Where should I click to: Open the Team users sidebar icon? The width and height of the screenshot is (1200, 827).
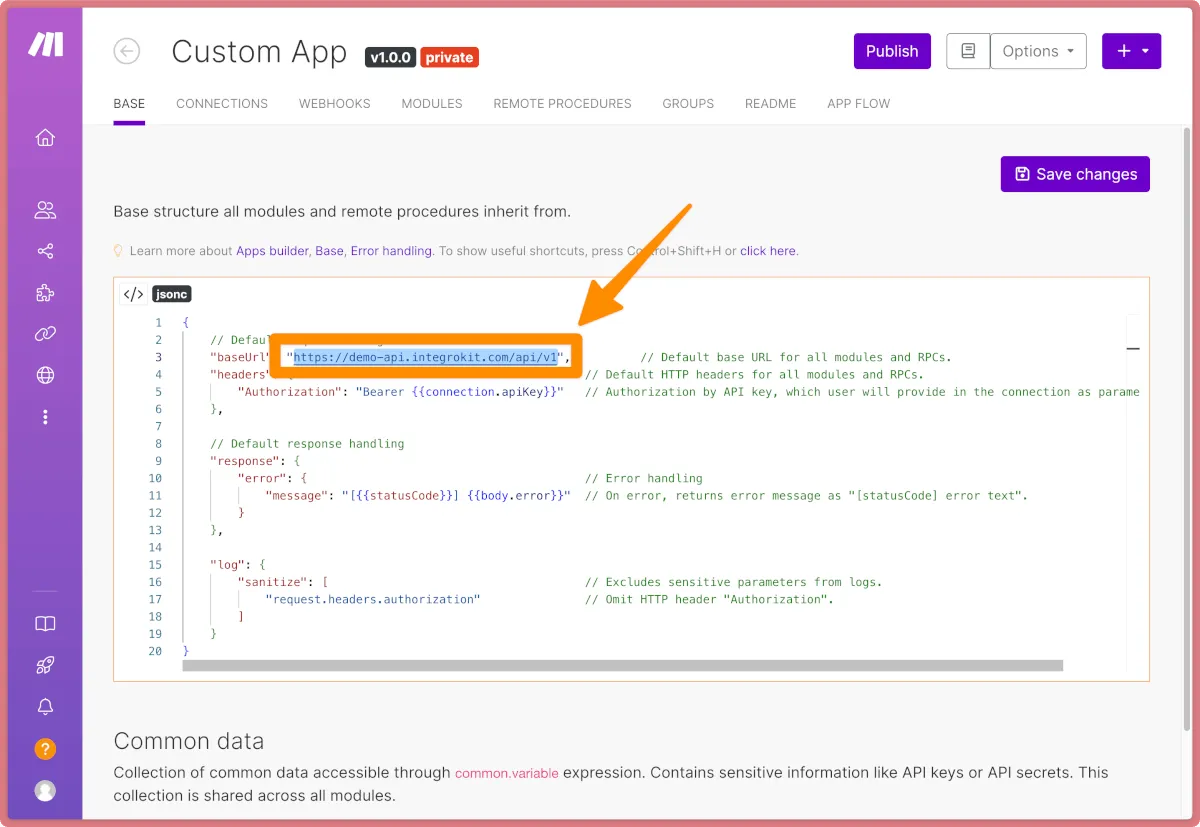45,210
